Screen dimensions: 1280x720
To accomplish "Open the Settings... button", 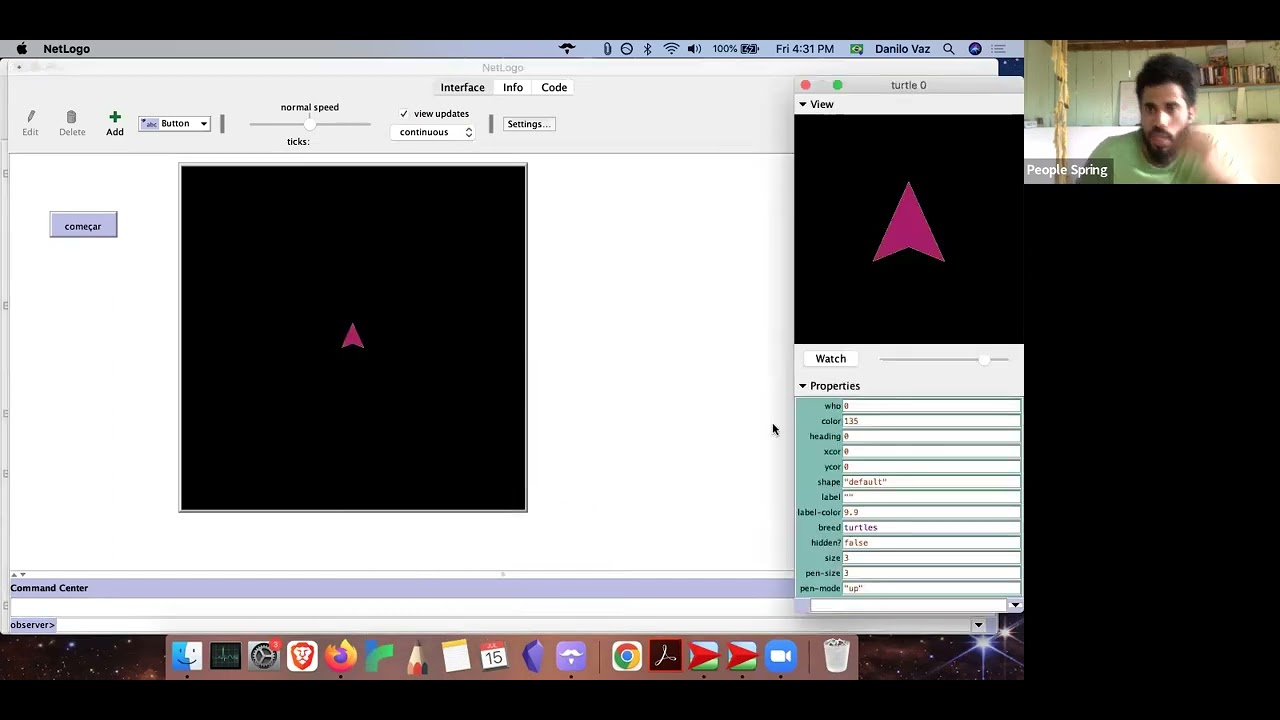I will [x=529, y=124].
